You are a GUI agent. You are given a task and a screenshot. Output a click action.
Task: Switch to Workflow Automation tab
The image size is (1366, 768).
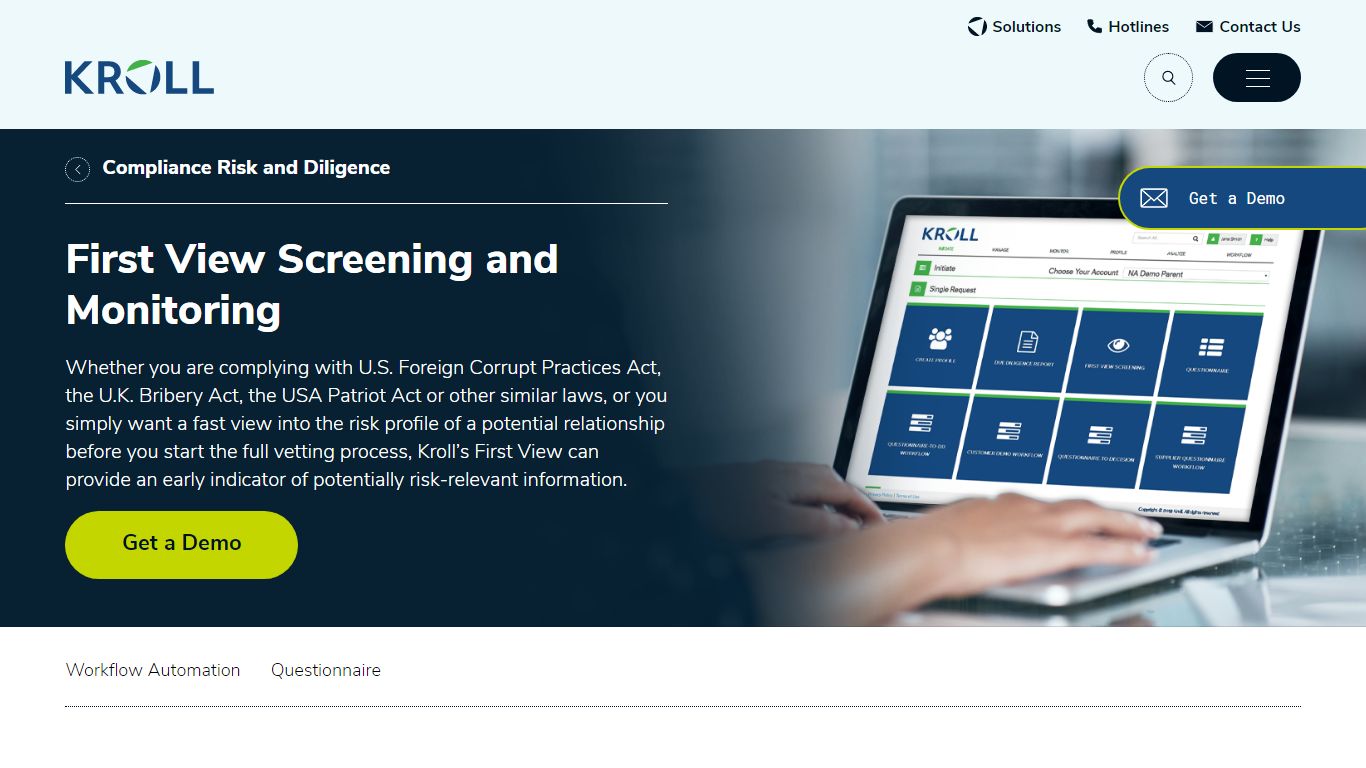pos(153,670)
